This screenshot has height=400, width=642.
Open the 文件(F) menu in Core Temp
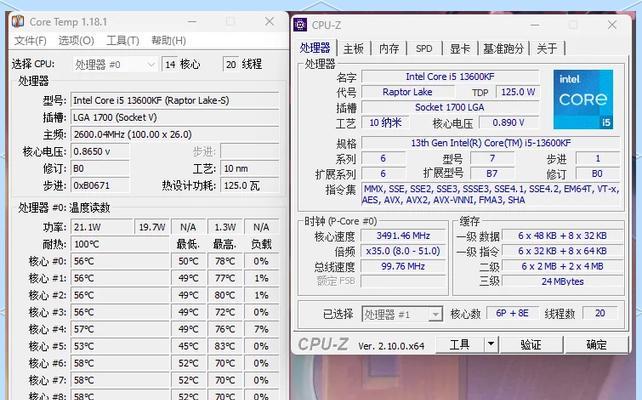30,41
